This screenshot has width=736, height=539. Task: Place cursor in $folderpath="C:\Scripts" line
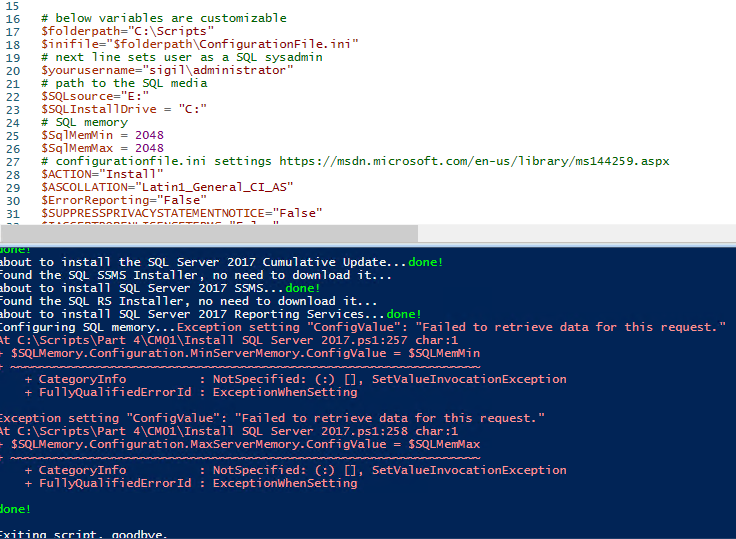(x=128, y=31)
